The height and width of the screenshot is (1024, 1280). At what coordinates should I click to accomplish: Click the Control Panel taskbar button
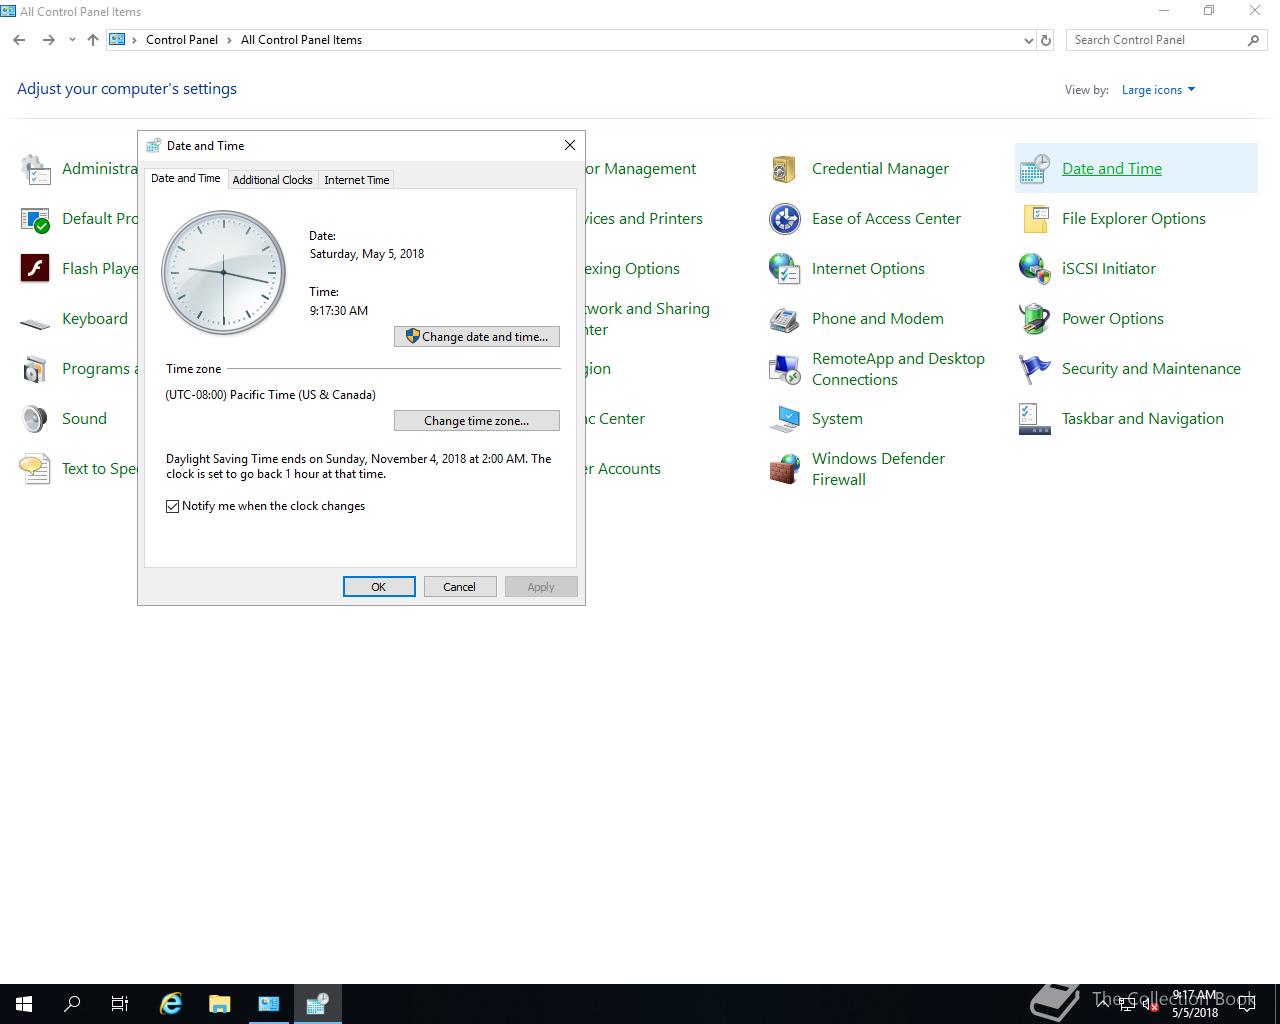tap(268, 1004)
